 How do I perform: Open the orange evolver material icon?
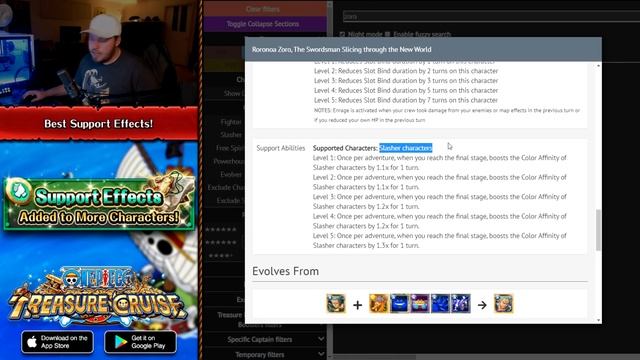[x=379, y=304]
